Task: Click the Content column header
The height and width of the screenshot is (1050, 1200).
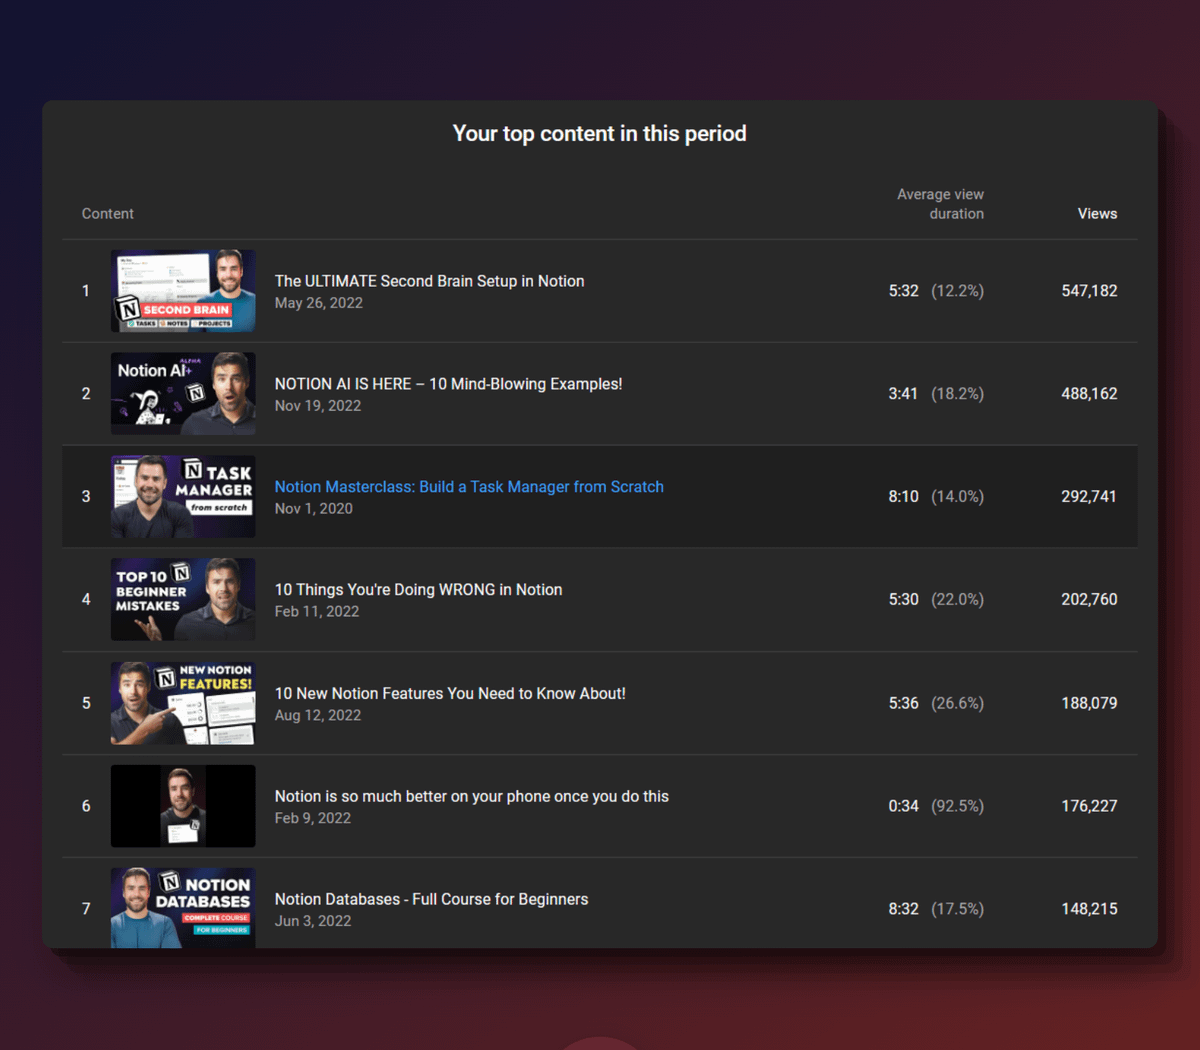Action: (x=108, y=214)
